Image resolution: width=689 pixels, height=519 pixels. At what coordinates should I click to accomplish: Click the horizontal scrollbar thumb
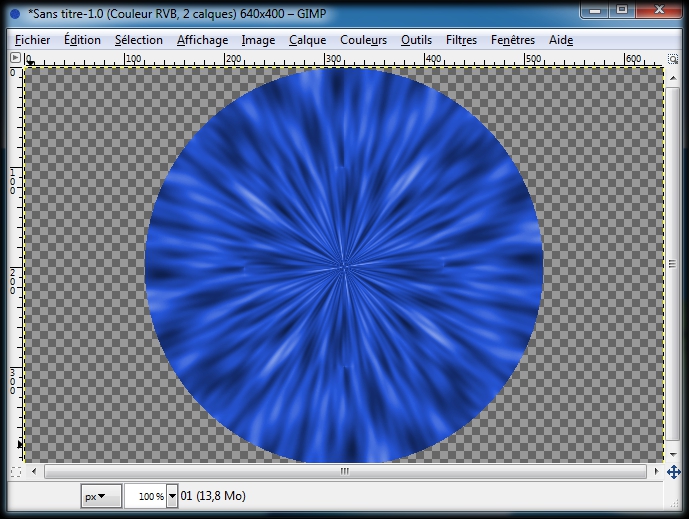tap(344, 471)
